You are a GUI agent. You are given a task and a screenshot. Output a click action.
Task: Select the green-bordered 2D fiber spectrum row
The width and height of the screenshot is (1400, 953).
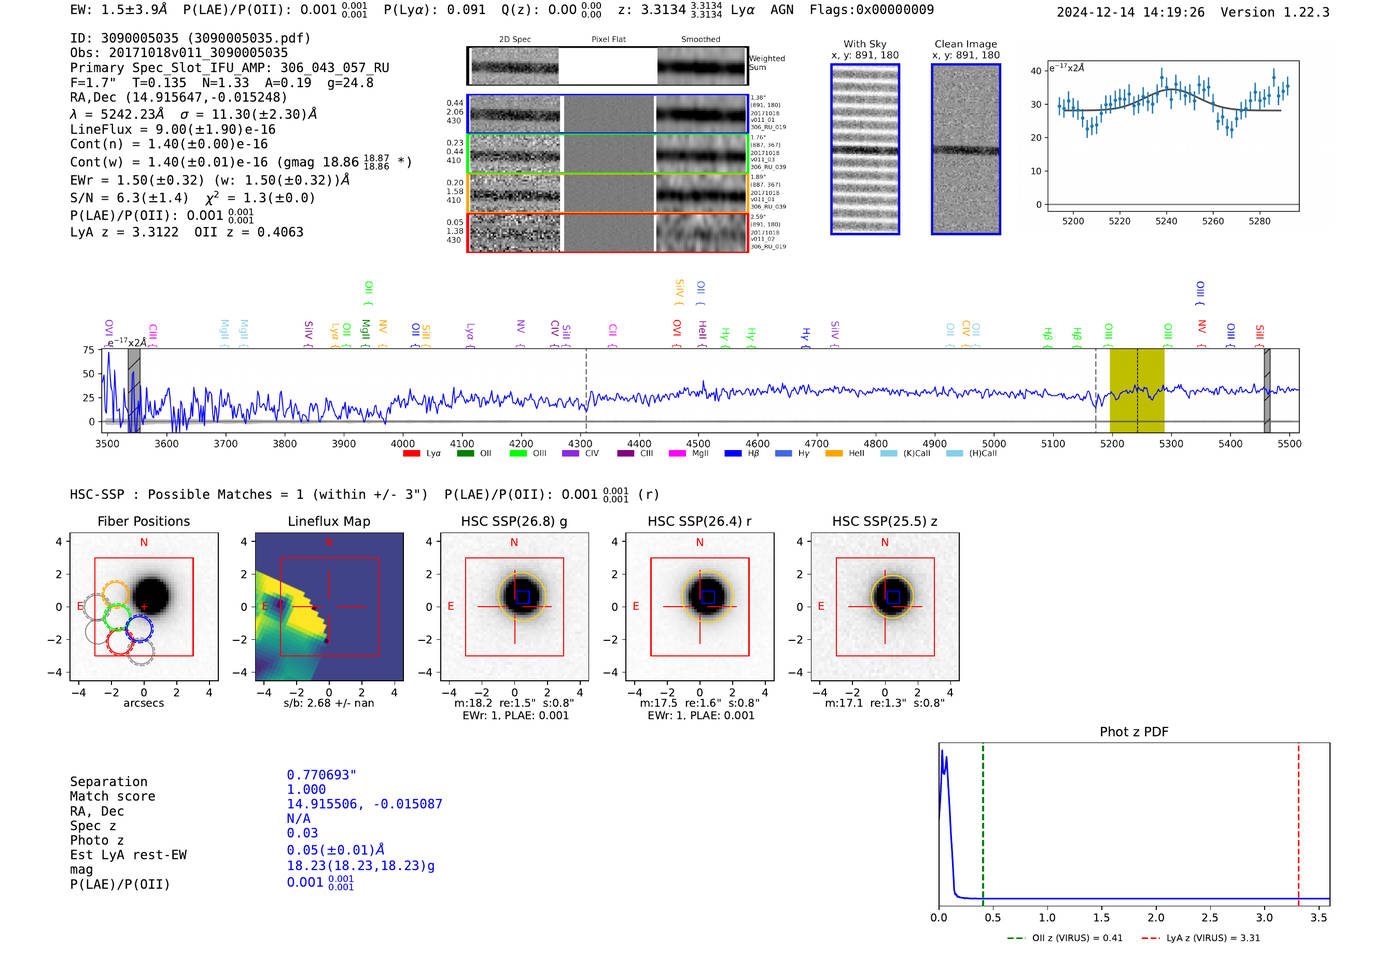(608, 153)
